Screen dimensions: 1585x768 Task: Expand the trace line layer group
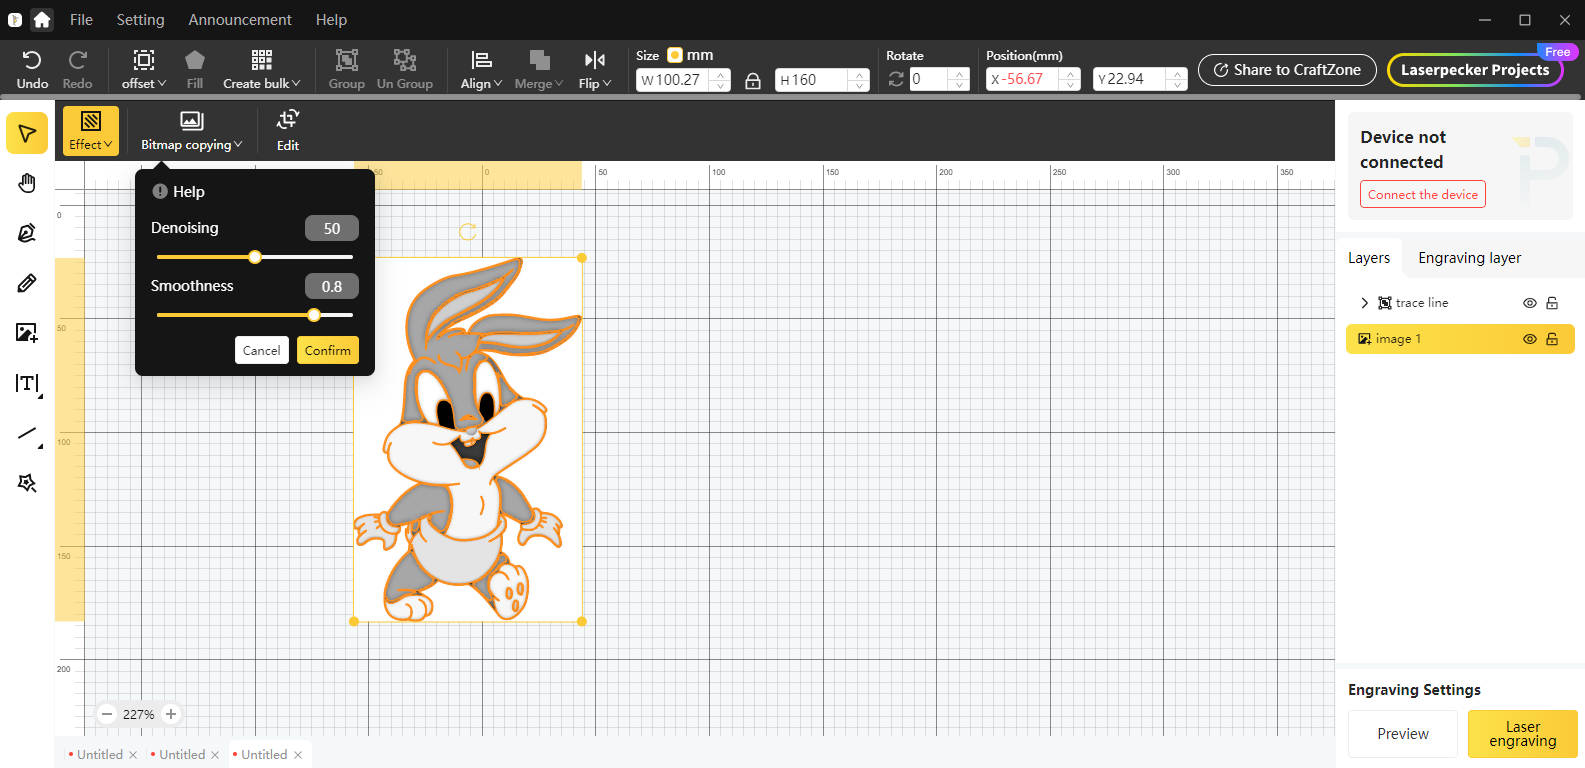click(1364, 303)
